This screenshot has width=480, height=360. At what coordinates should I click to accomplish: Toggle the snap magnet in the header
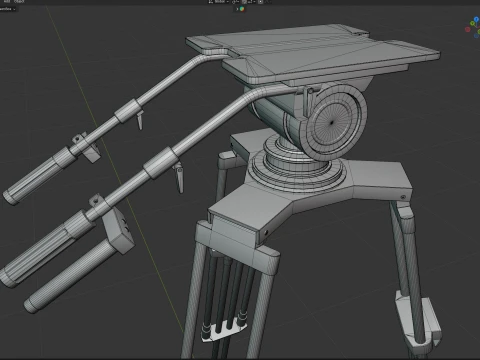click(244, 2)
